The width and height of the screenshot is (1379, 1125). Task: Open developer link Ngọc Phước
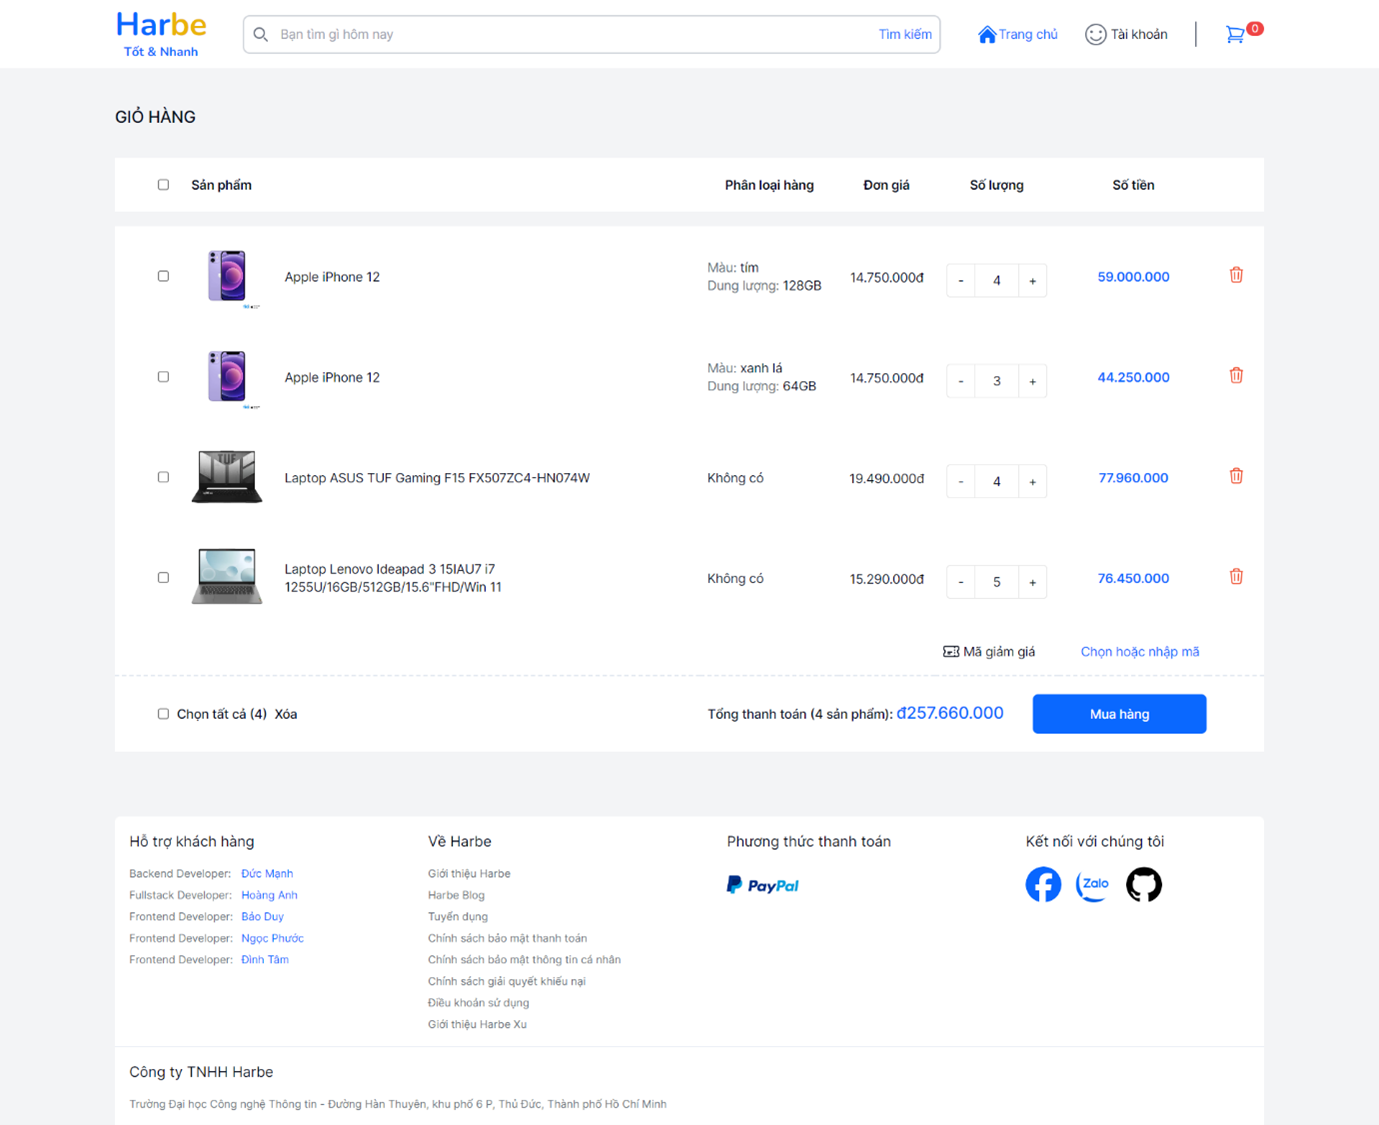click(272, 938)
